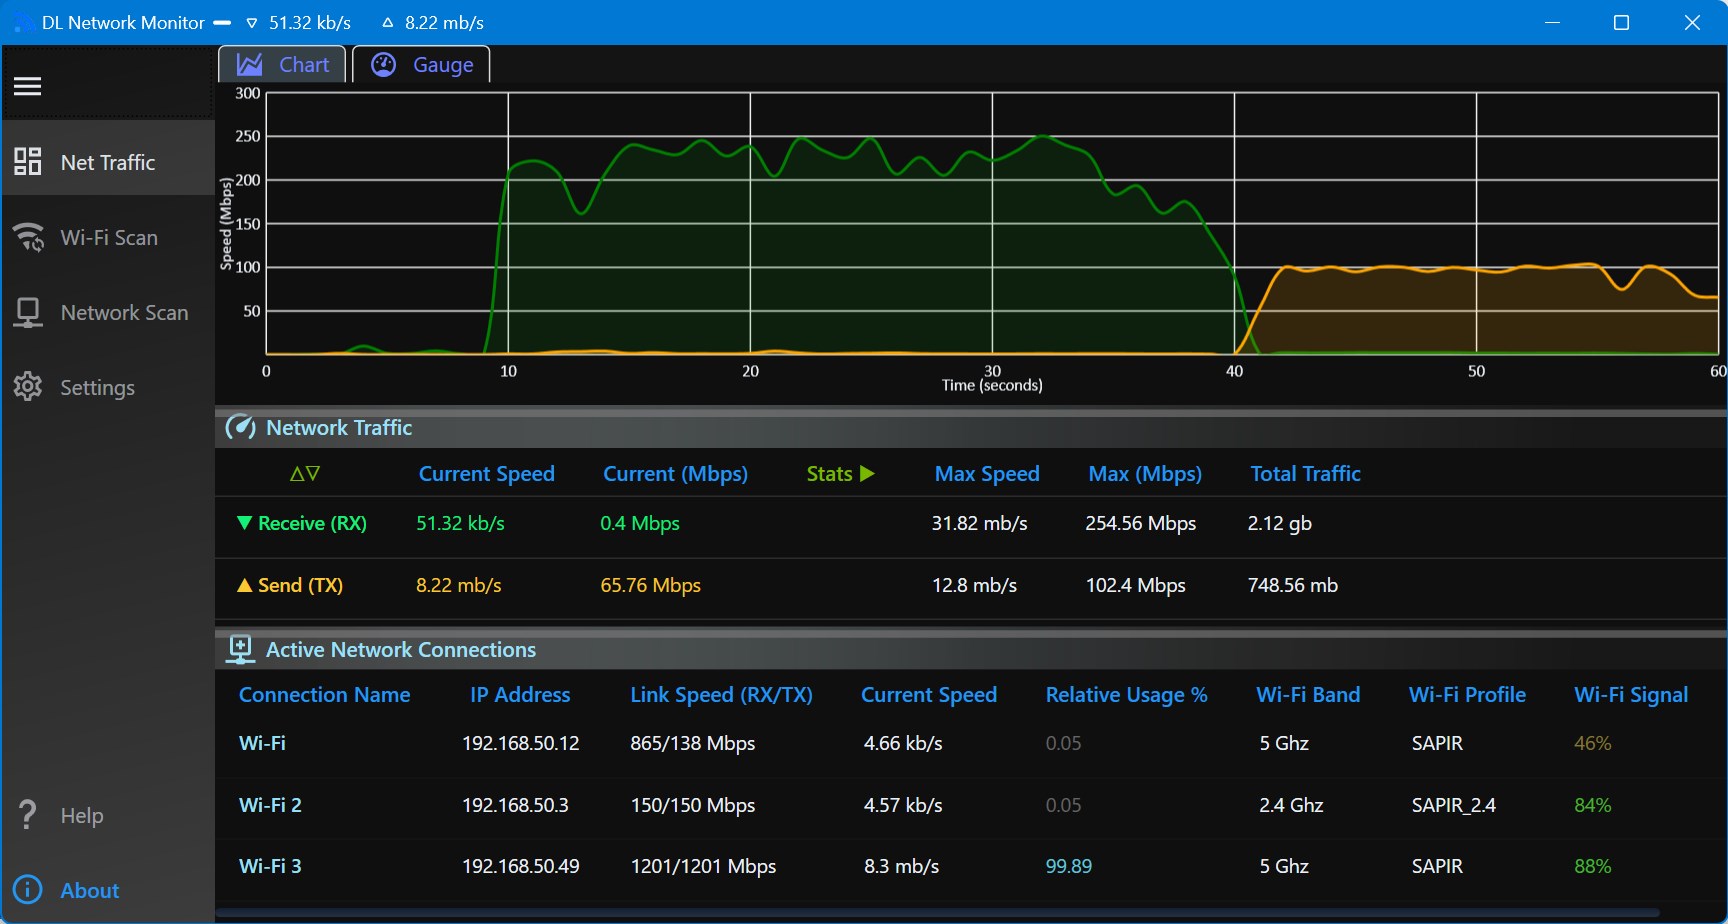Image resolution: width=1728 pixels, height=924 pixels.
Task: Click the 99.89 relative usage value
Action: [x=1069, y=866]
